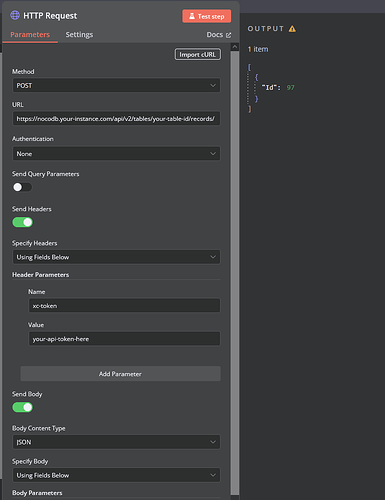The width and height of the screenshot is (385, 500).
Task: Disable the Send Headers toggle
Action: (22, 222)
